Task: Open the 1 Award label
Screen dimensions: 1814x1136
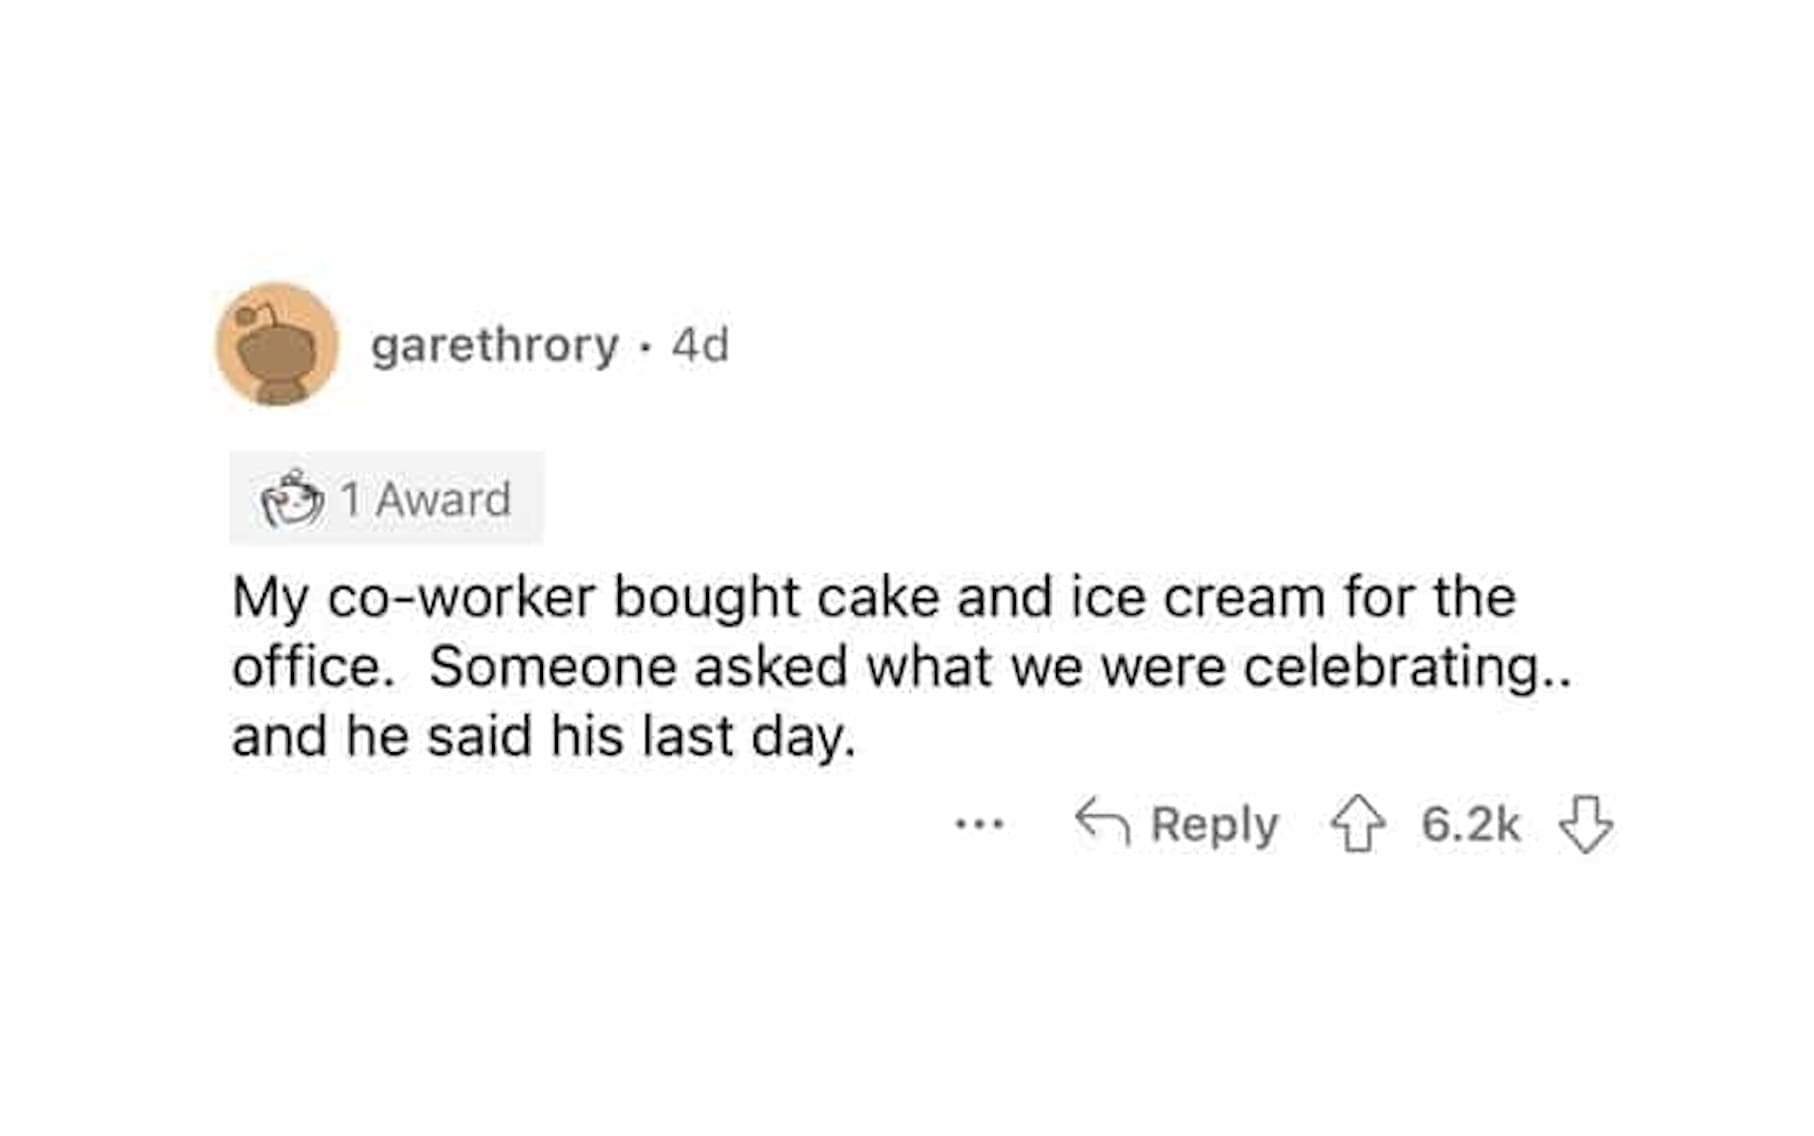Action: (425, 499)
